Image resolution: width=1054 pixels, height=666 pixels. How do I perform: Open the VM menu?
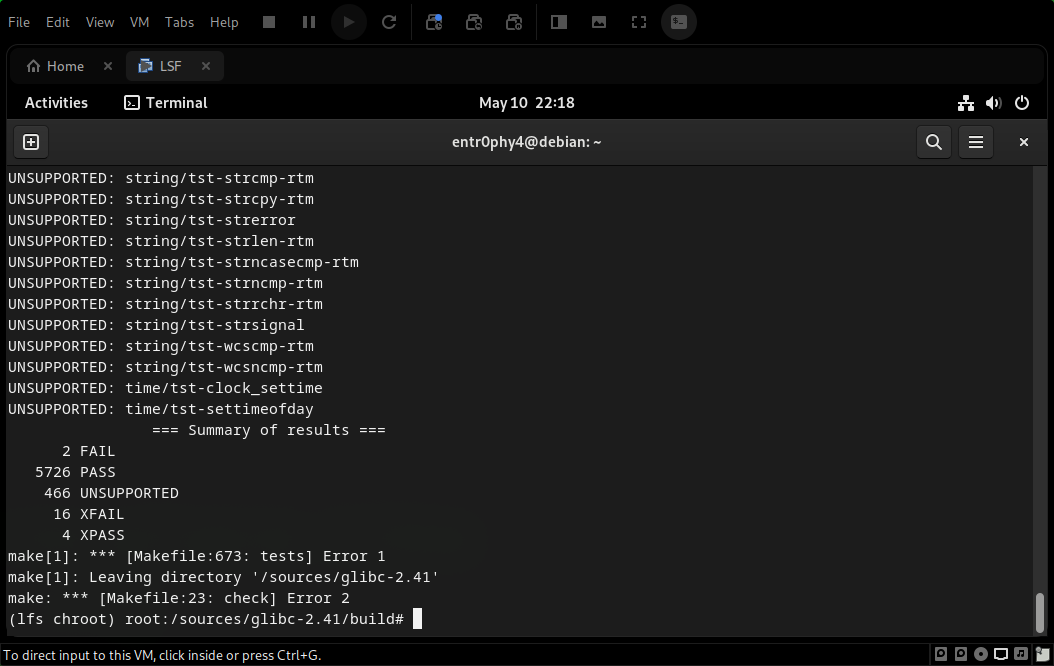pos(139,22)
